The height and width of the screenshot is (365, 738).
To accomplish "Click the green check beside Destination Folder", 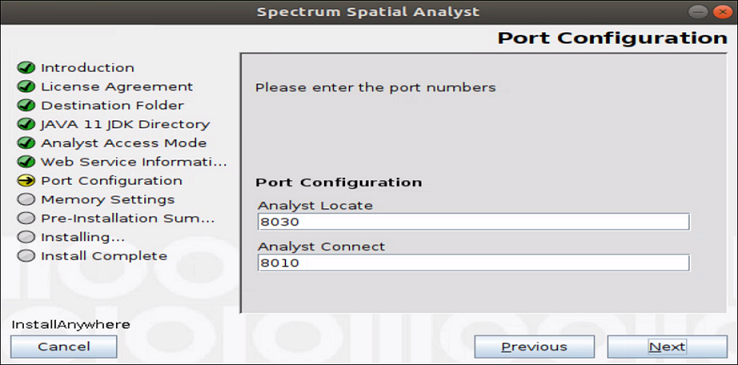I will click(x=26, y=105).
